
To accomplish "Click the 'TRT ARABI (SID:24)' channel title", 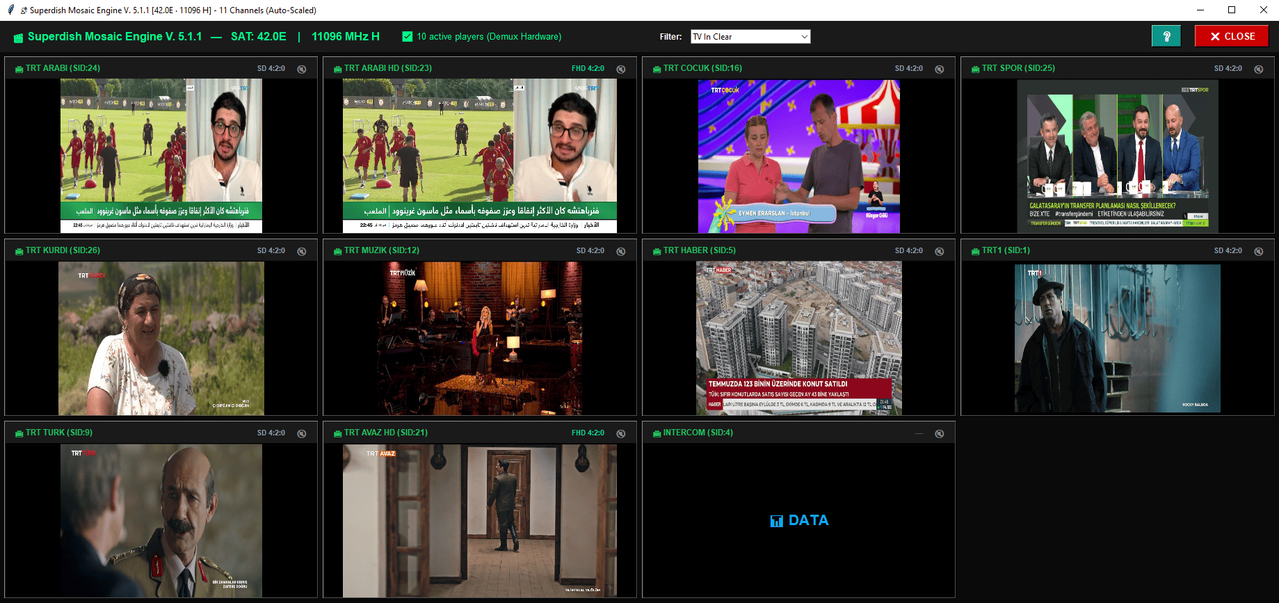I will [63, 69].
